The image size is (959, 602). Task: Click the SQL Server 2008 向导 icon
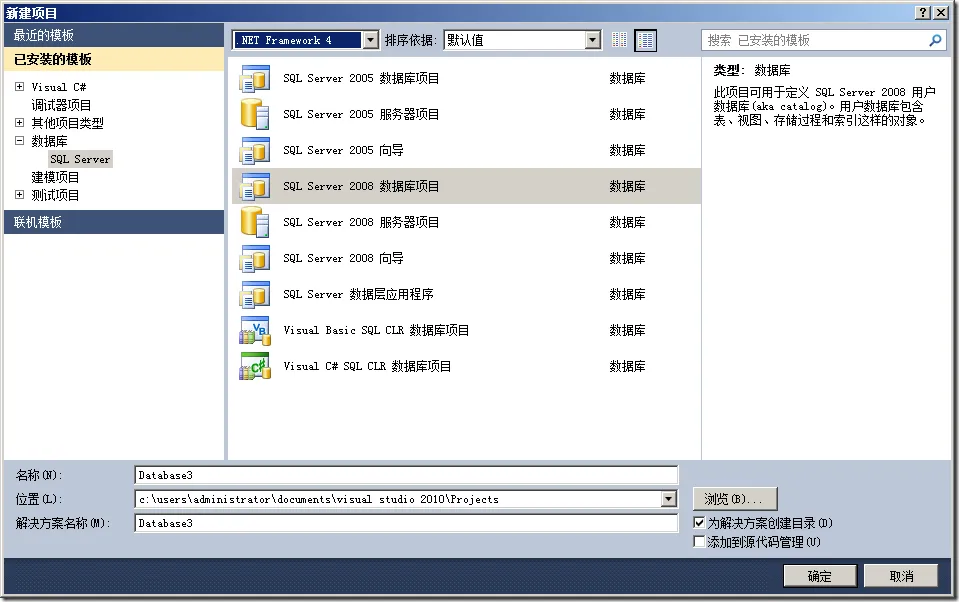[x=255, y=258]
